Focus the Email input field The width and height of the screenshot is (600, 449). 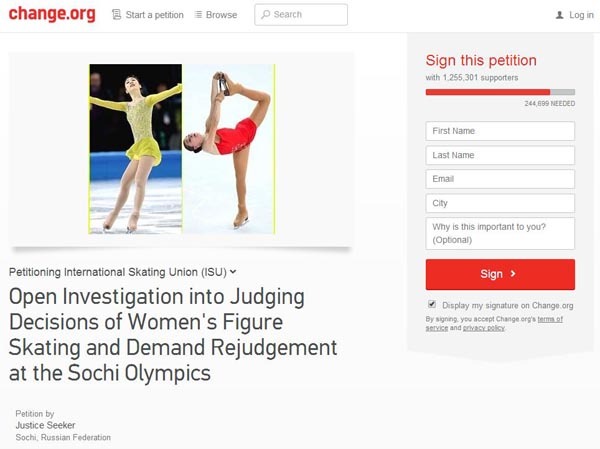point(500,179)
